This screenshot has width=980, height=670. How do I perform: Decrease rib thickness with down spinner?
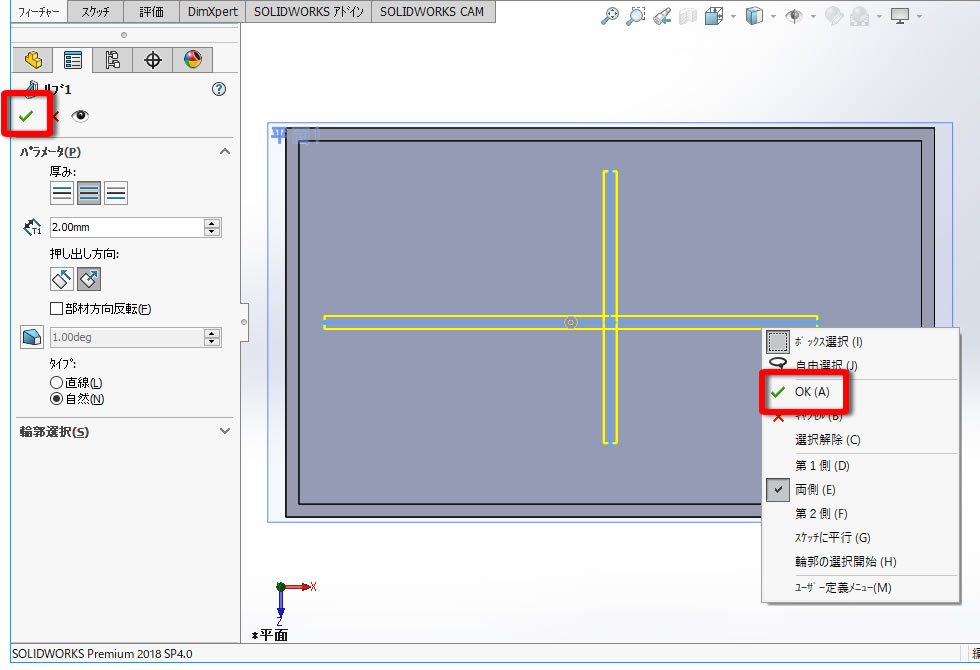click(x=212, y=232)
